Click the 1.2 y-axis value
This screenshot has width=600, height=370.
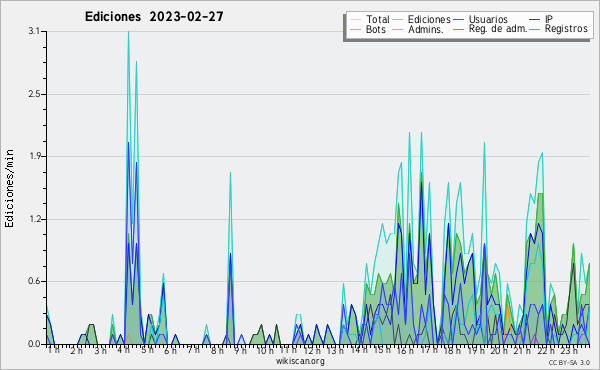pos(34,219)
